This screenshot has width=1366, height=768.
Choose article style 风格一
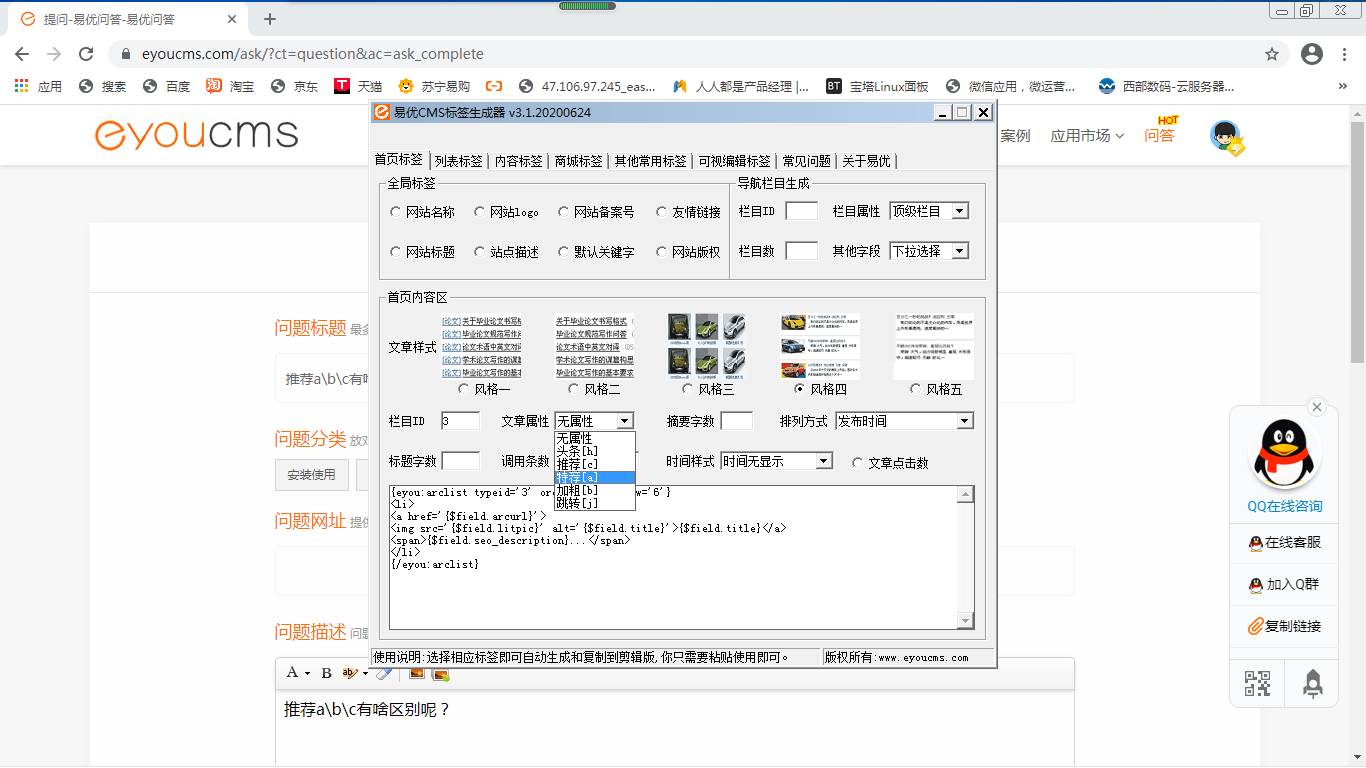[464, 389]
